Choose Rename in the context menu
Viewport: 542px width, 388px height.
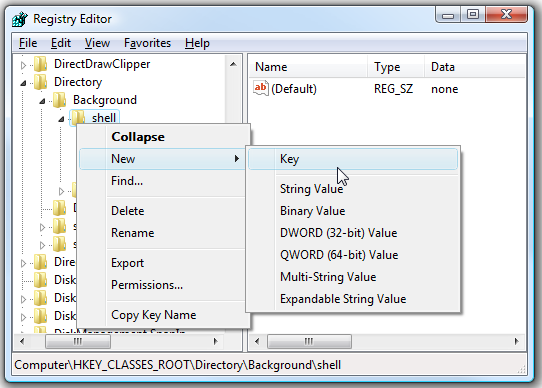click(x=162, y=233)
